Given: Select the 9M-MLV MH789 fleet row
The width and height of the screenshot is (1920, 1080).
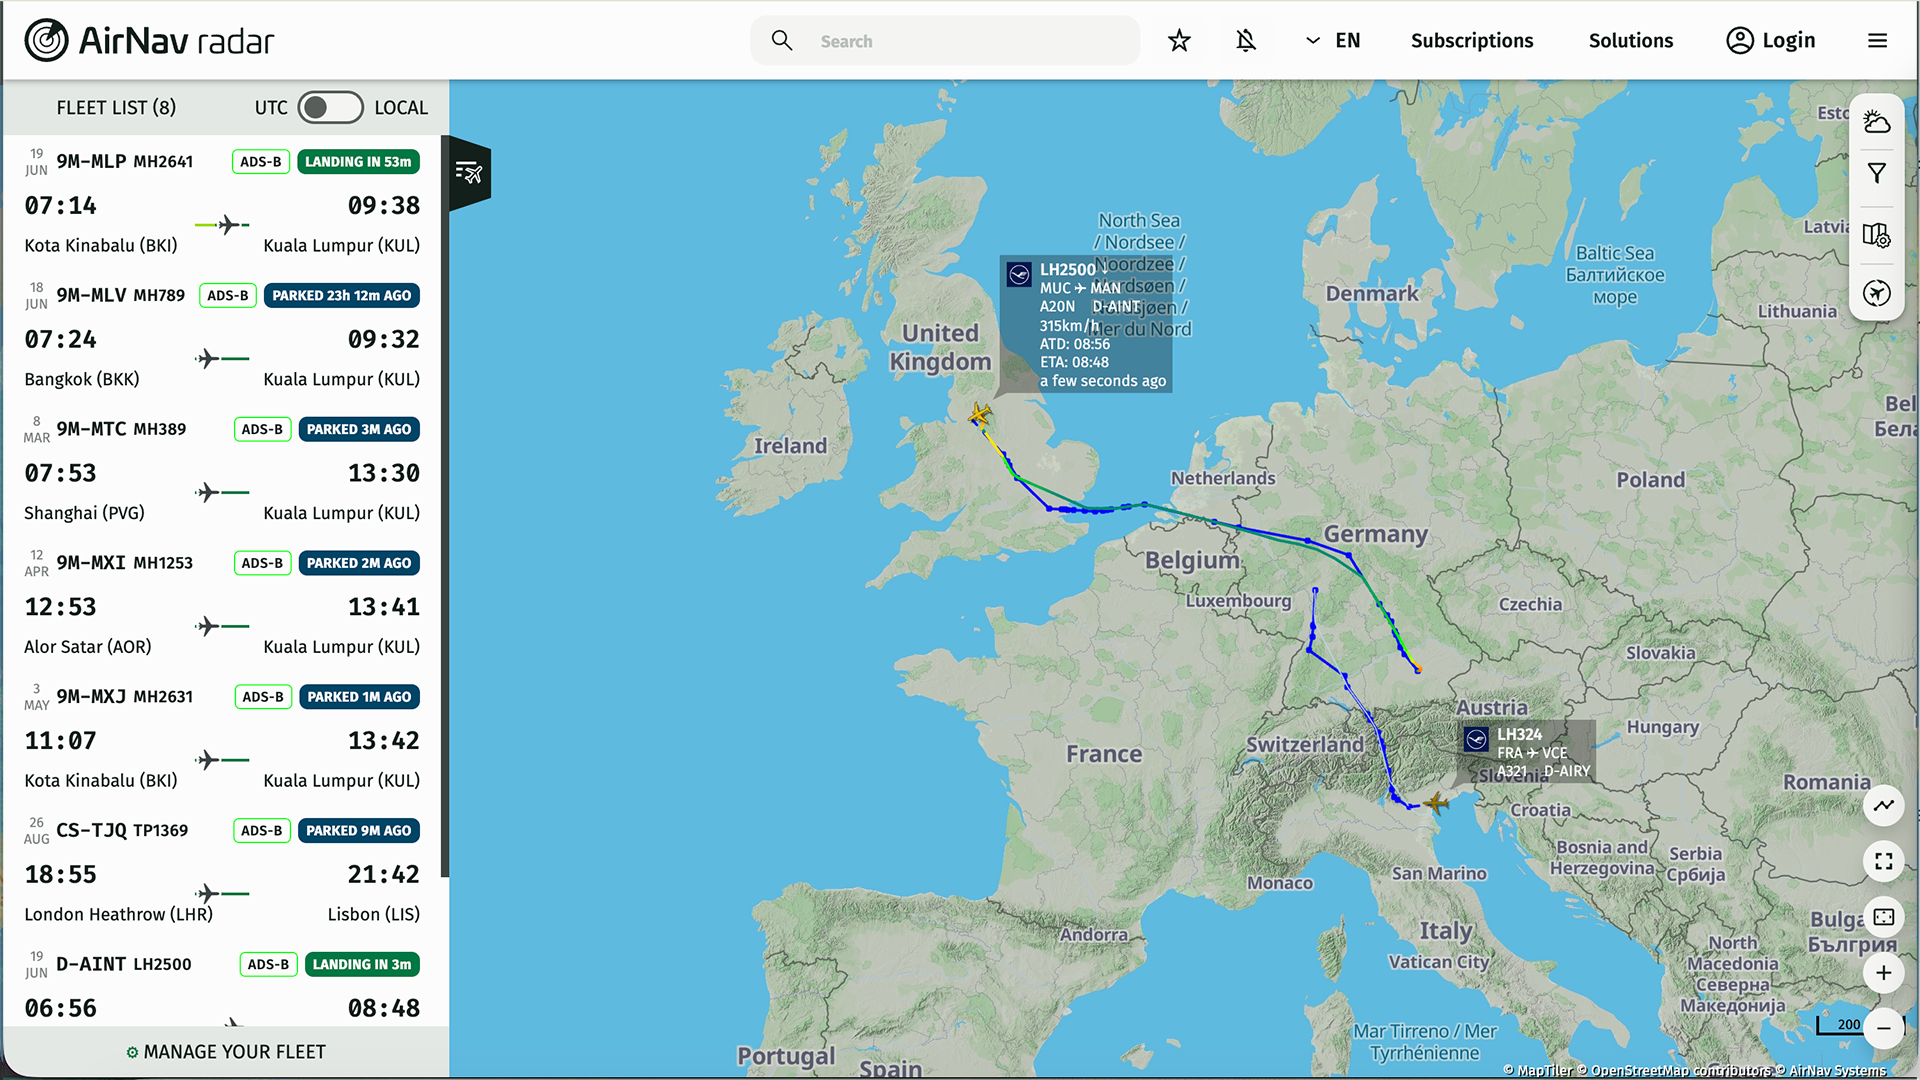Looking at the screenshot, I should [222, 337].
